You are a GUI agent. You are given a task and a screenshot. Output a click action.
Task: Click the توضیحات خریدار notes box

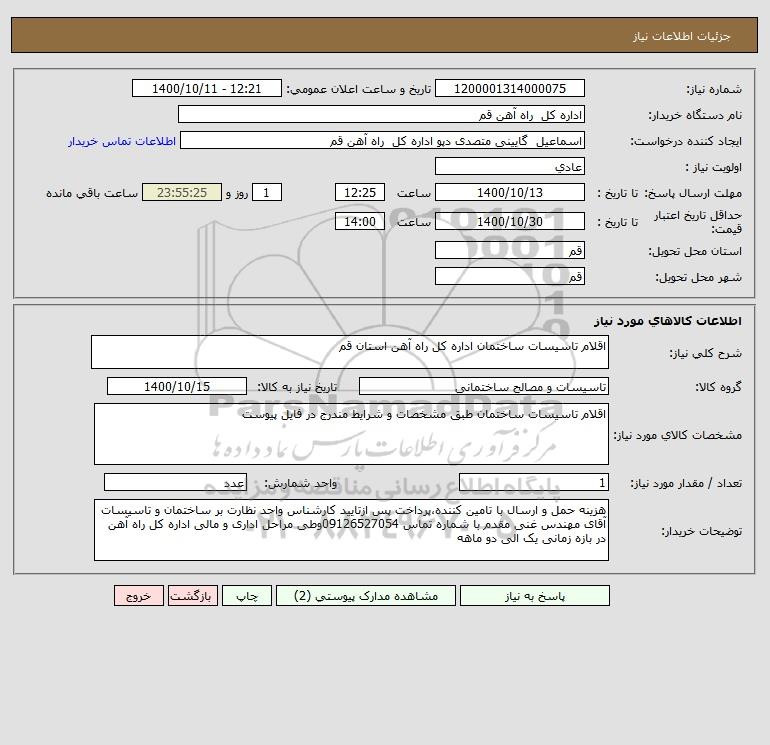pyautogui.click(x=351, y=530)
